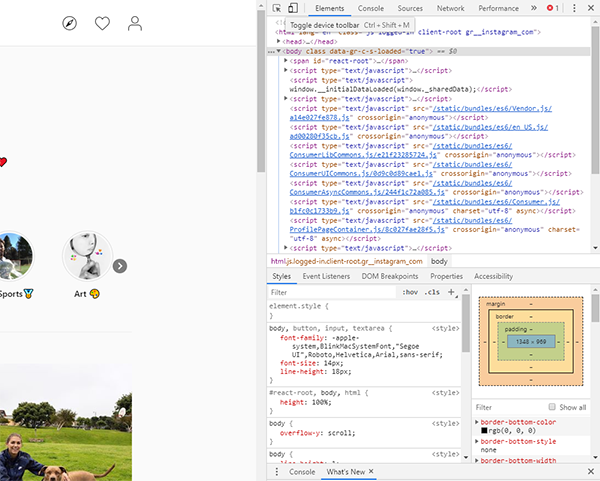Click the overflow-y: scroll declaration

[318, 433]
